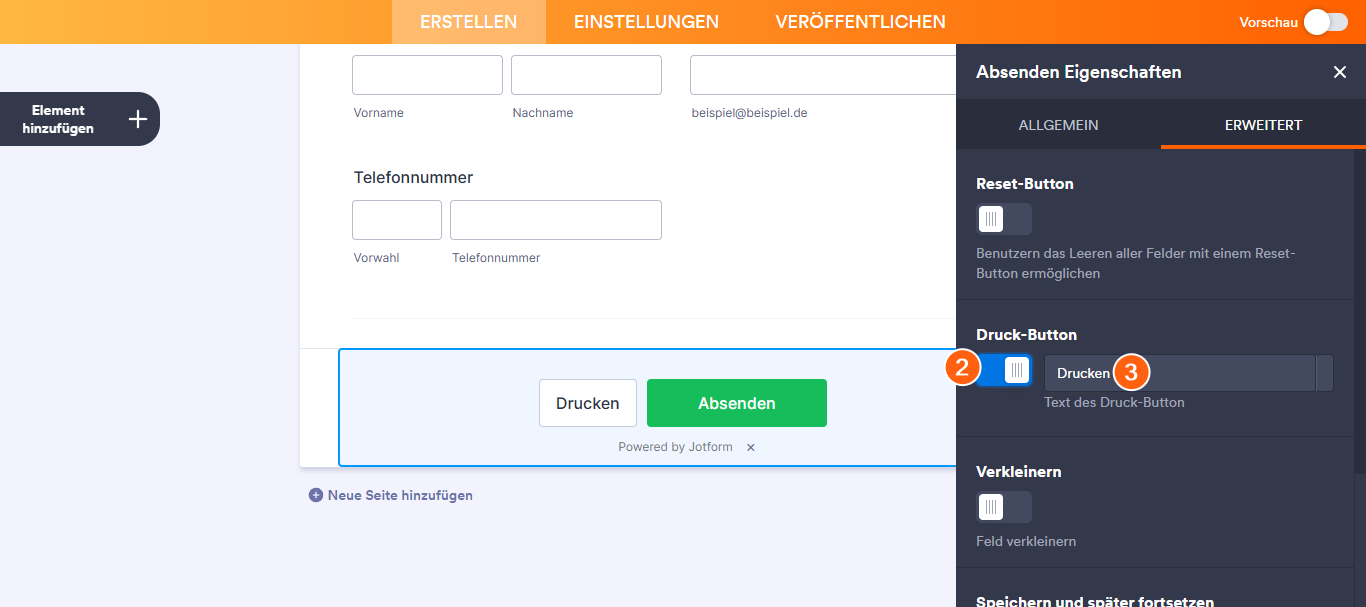
Task: Click the green Absenden button
Action: coord(737,403)
